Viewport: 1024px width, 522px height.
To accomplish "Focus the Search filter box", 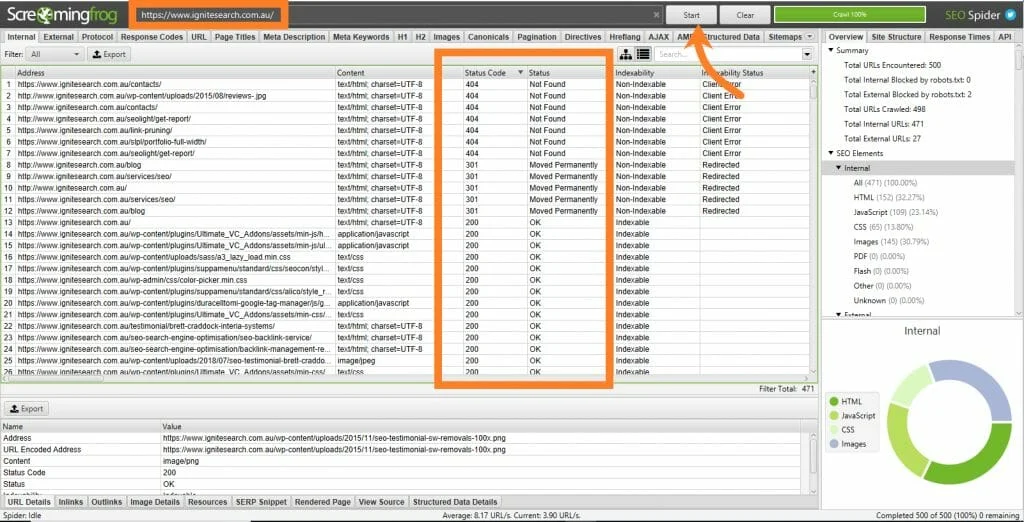I will 728,55.
